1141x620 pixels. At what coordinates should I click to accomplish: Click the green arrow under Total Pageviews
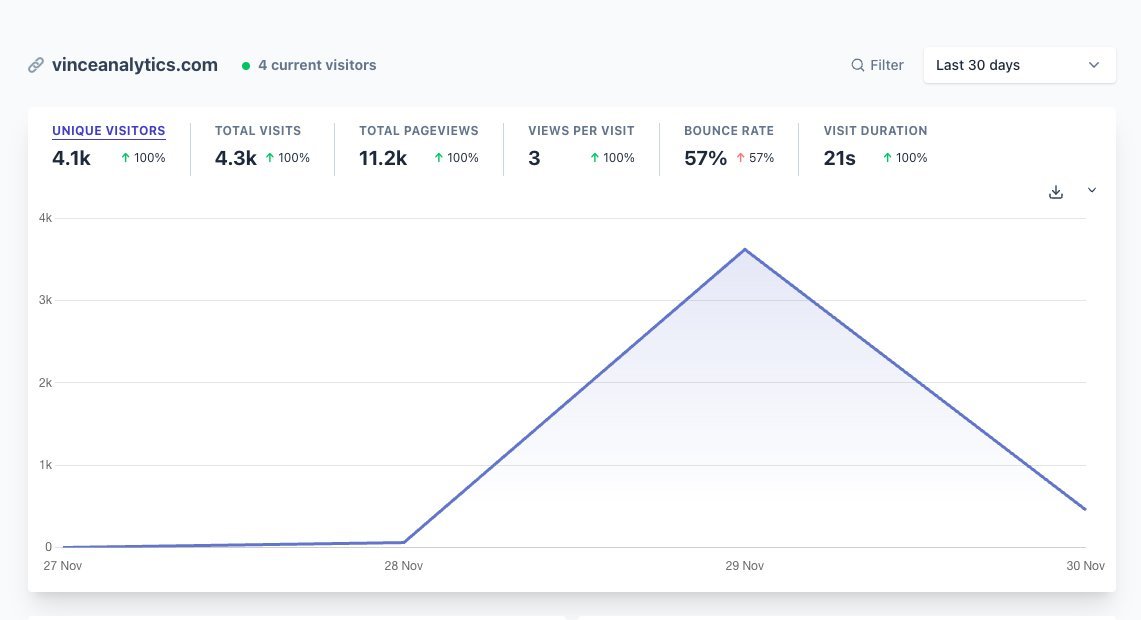438,158
